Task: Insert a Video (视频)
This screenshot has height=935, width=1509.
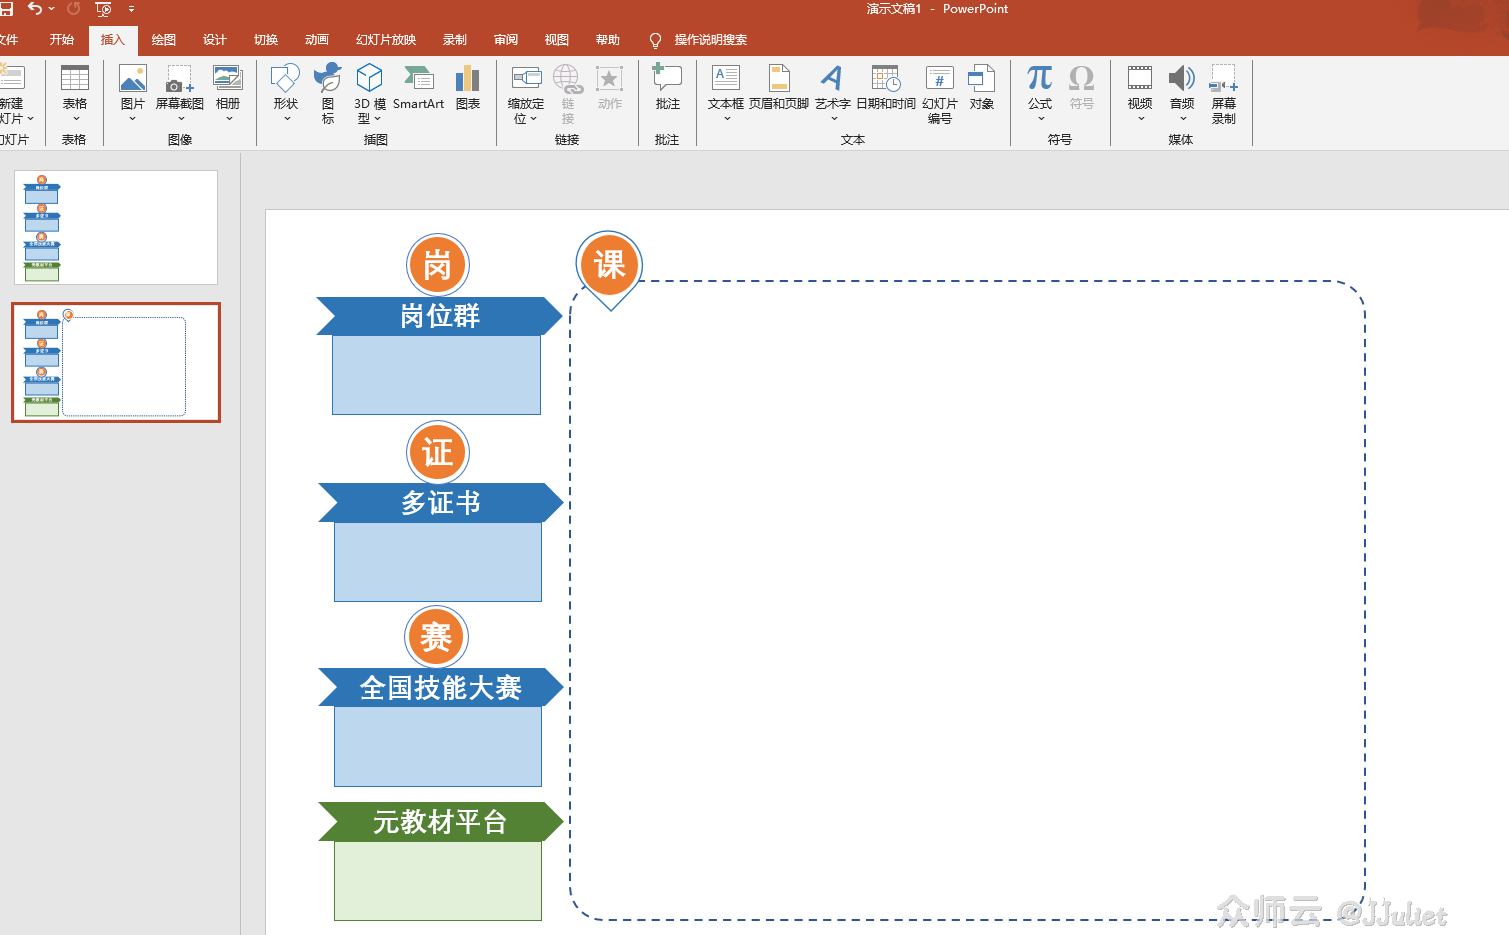Action: (x=1140, y=92)
